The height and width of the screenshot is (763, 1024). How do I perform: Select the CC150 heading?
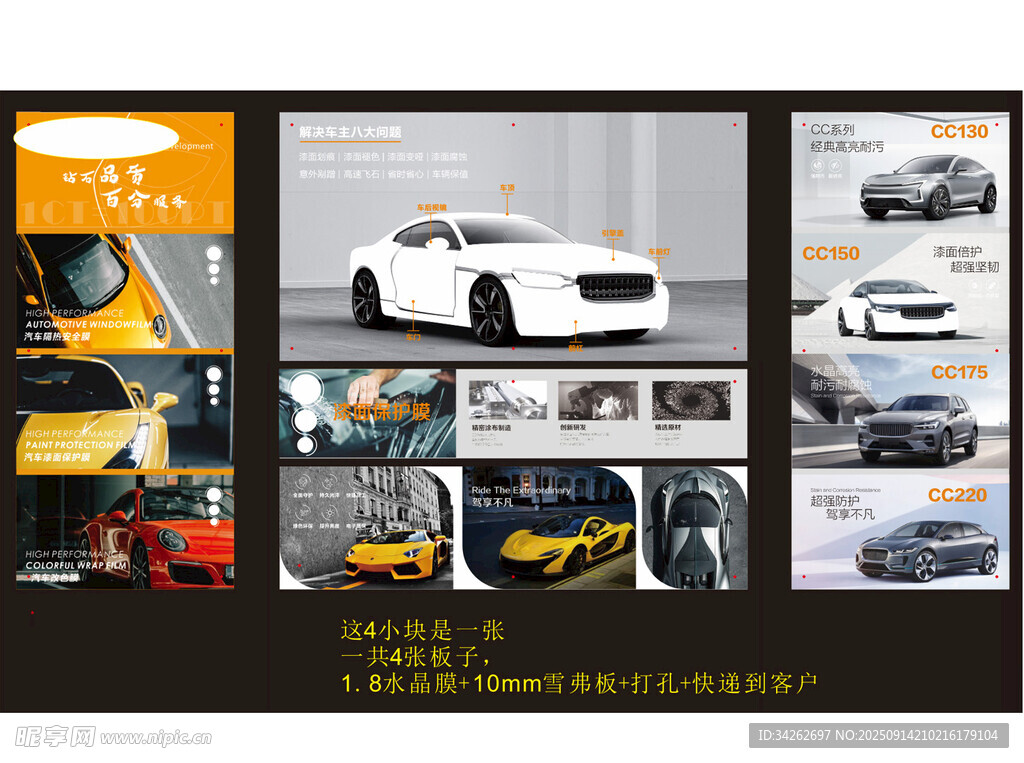click(x=831, y=253)
